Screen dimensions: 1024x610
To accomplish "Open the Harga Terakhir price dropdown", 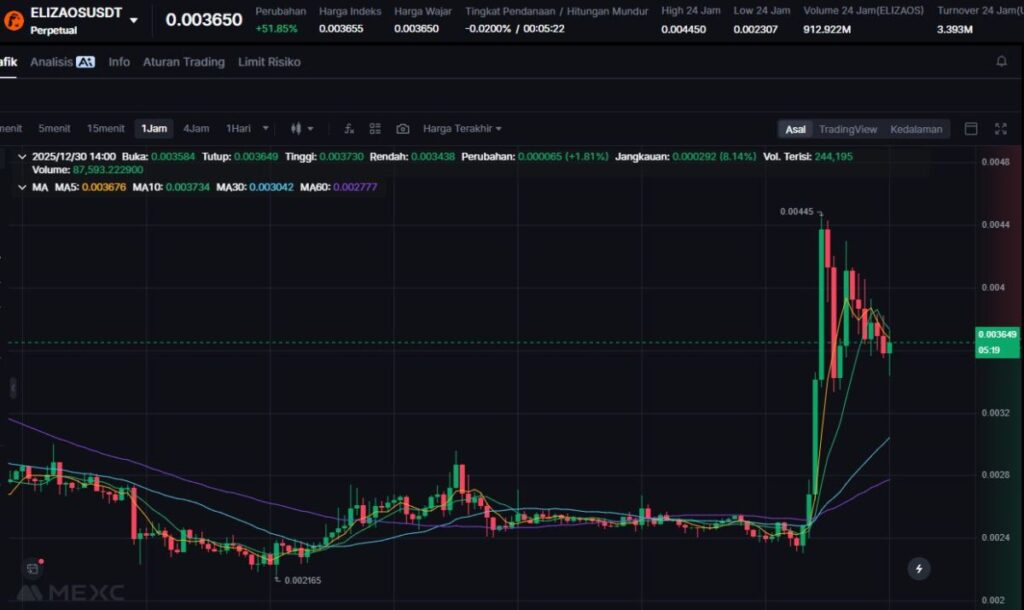I will 462,129.
